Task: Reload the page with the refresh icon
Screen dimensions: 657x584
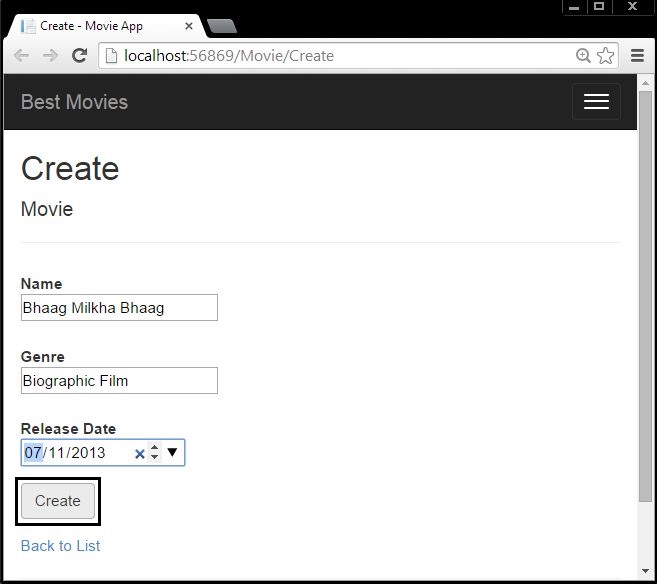Action: click(79, 55)
